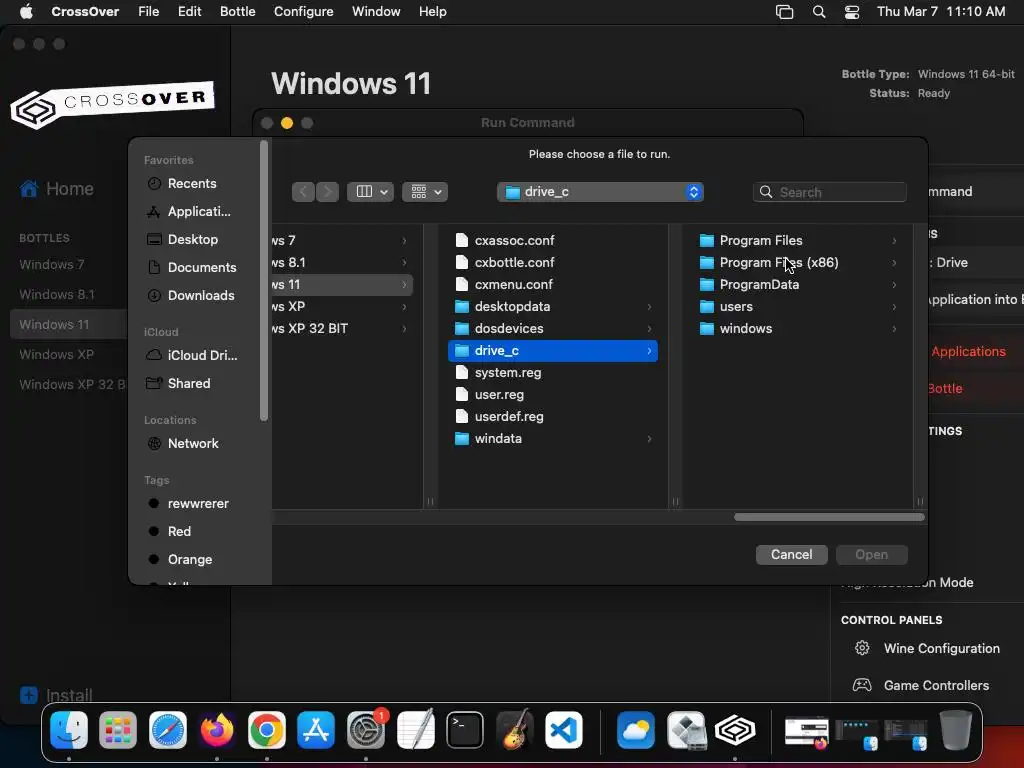Open the Help menu

(x=433, y=12)
